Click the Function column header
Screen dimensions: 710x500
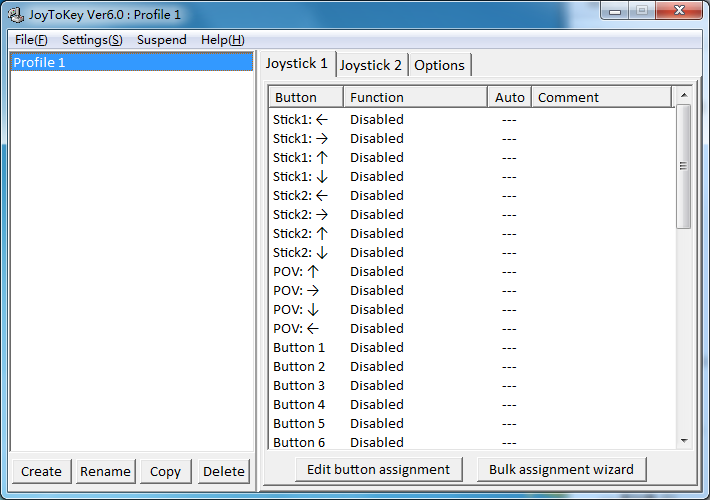[415, 97]
